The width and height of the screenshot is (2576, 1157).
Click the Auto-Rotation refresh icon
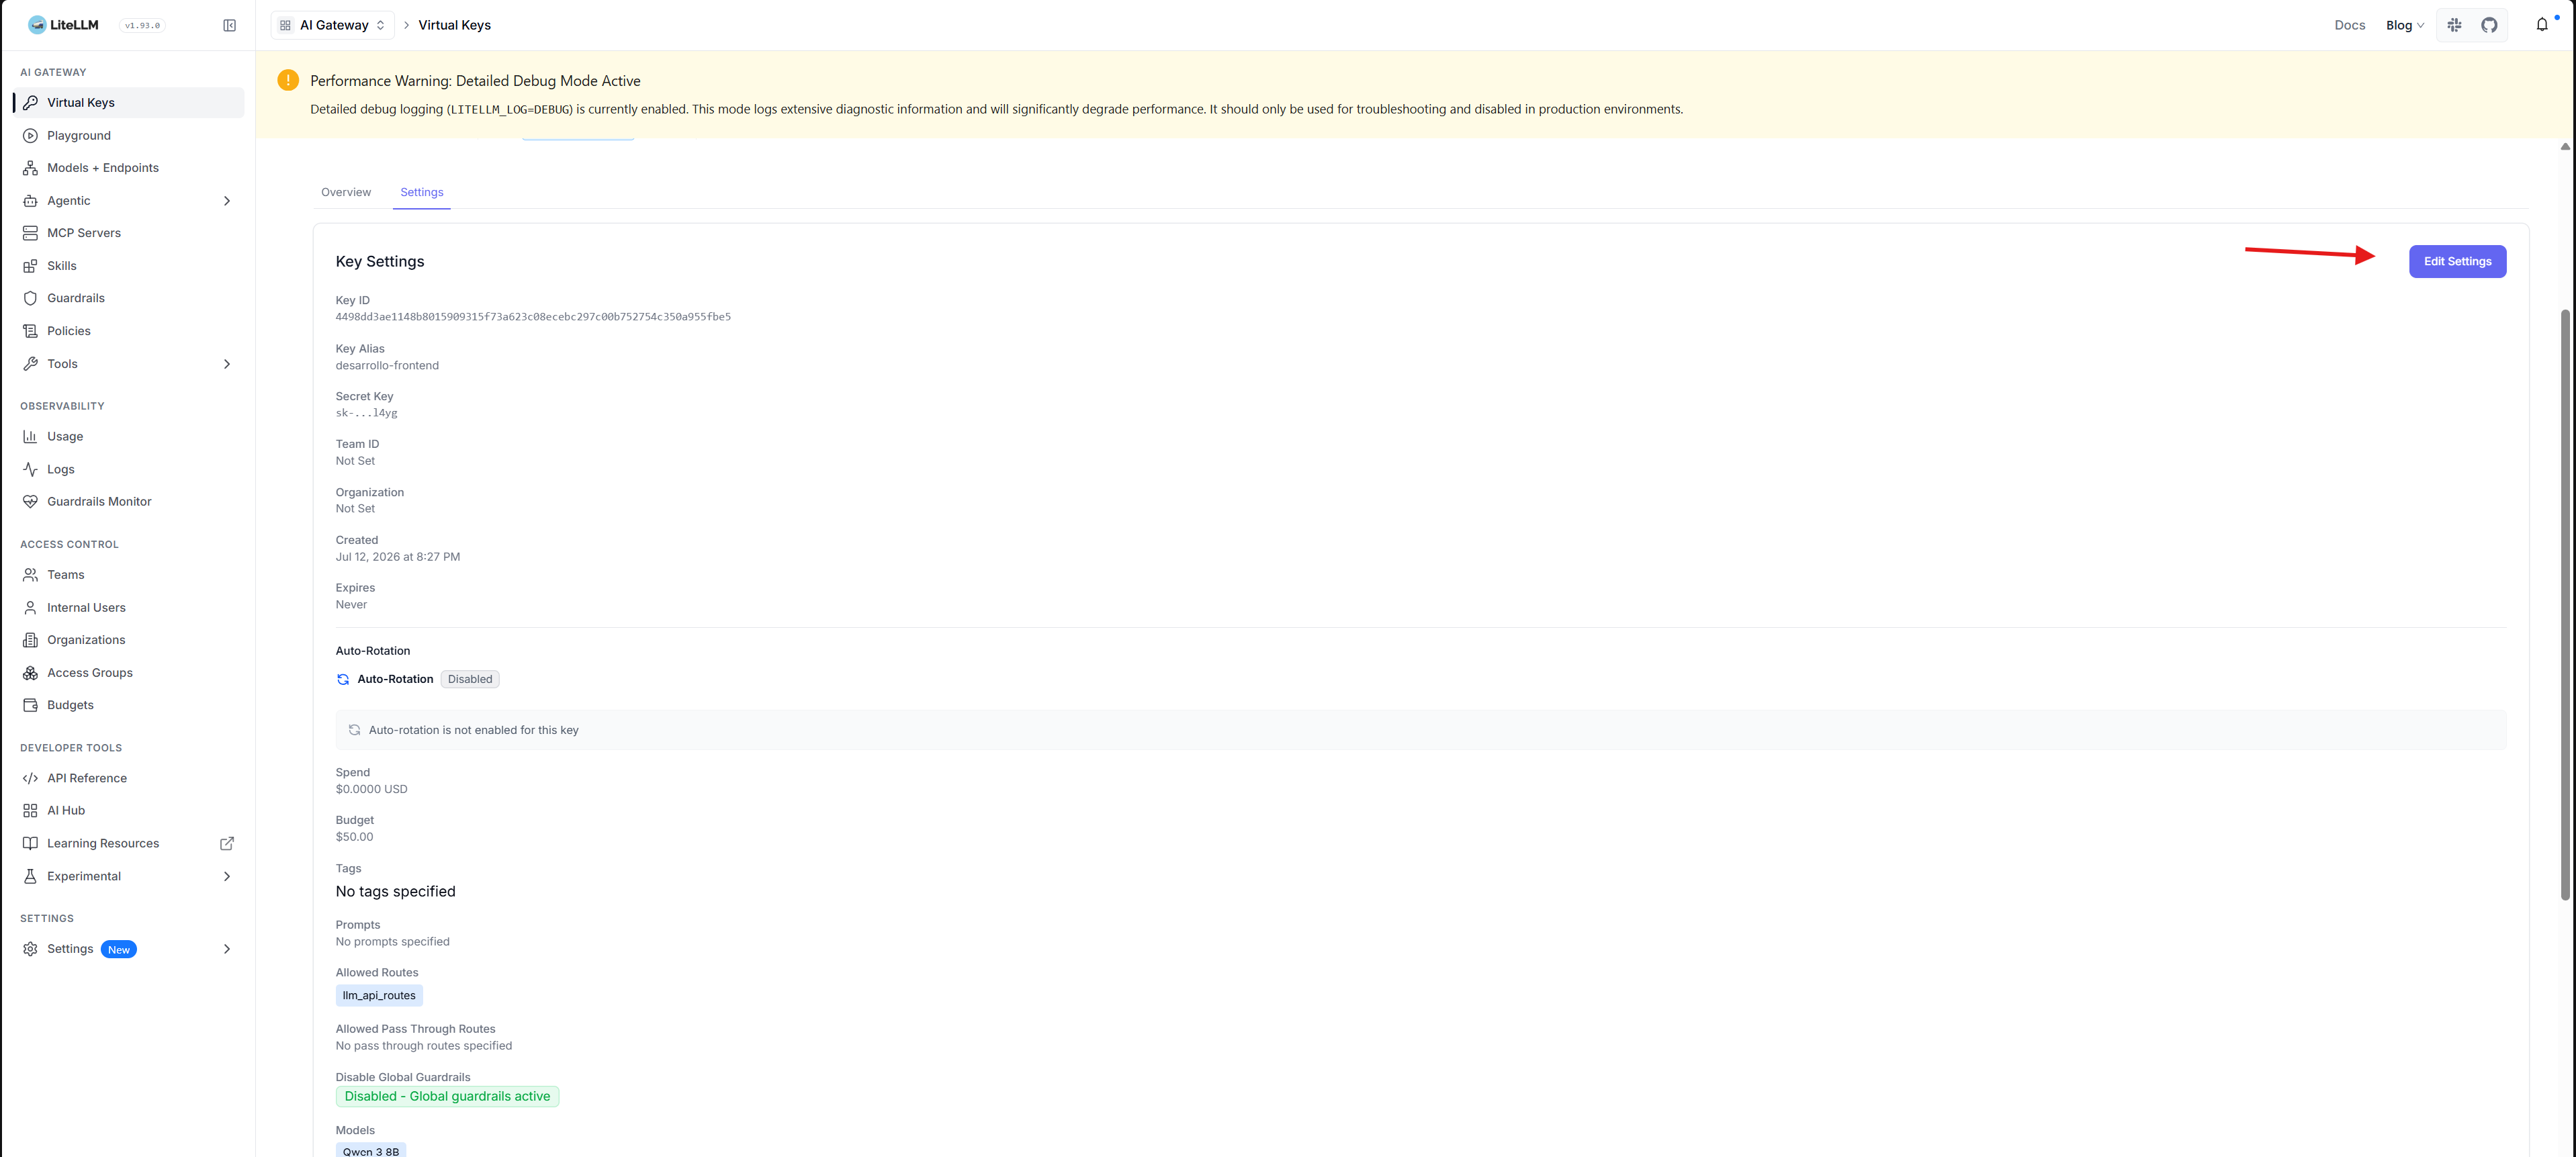pos(343,679)
